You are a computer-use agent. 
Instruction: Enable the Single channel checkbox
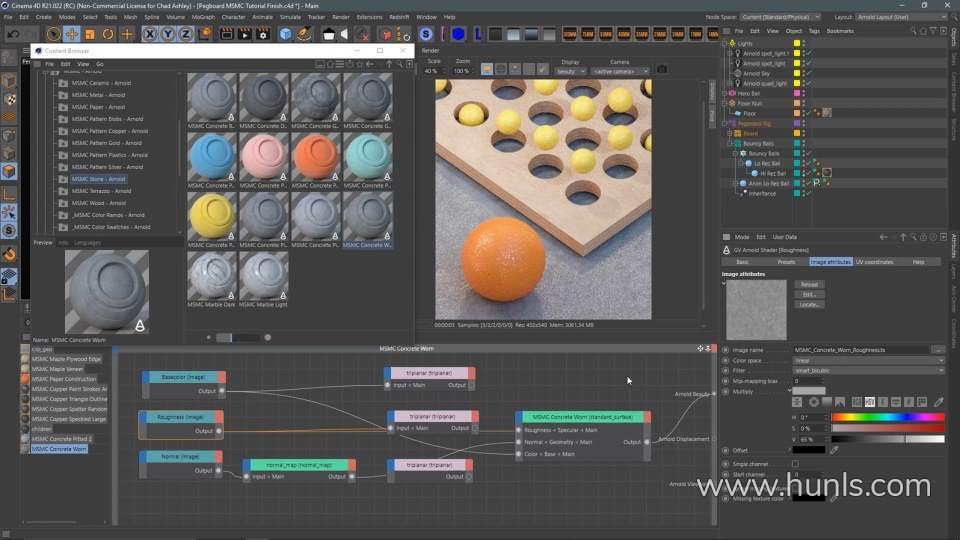(x=795, y=464)
